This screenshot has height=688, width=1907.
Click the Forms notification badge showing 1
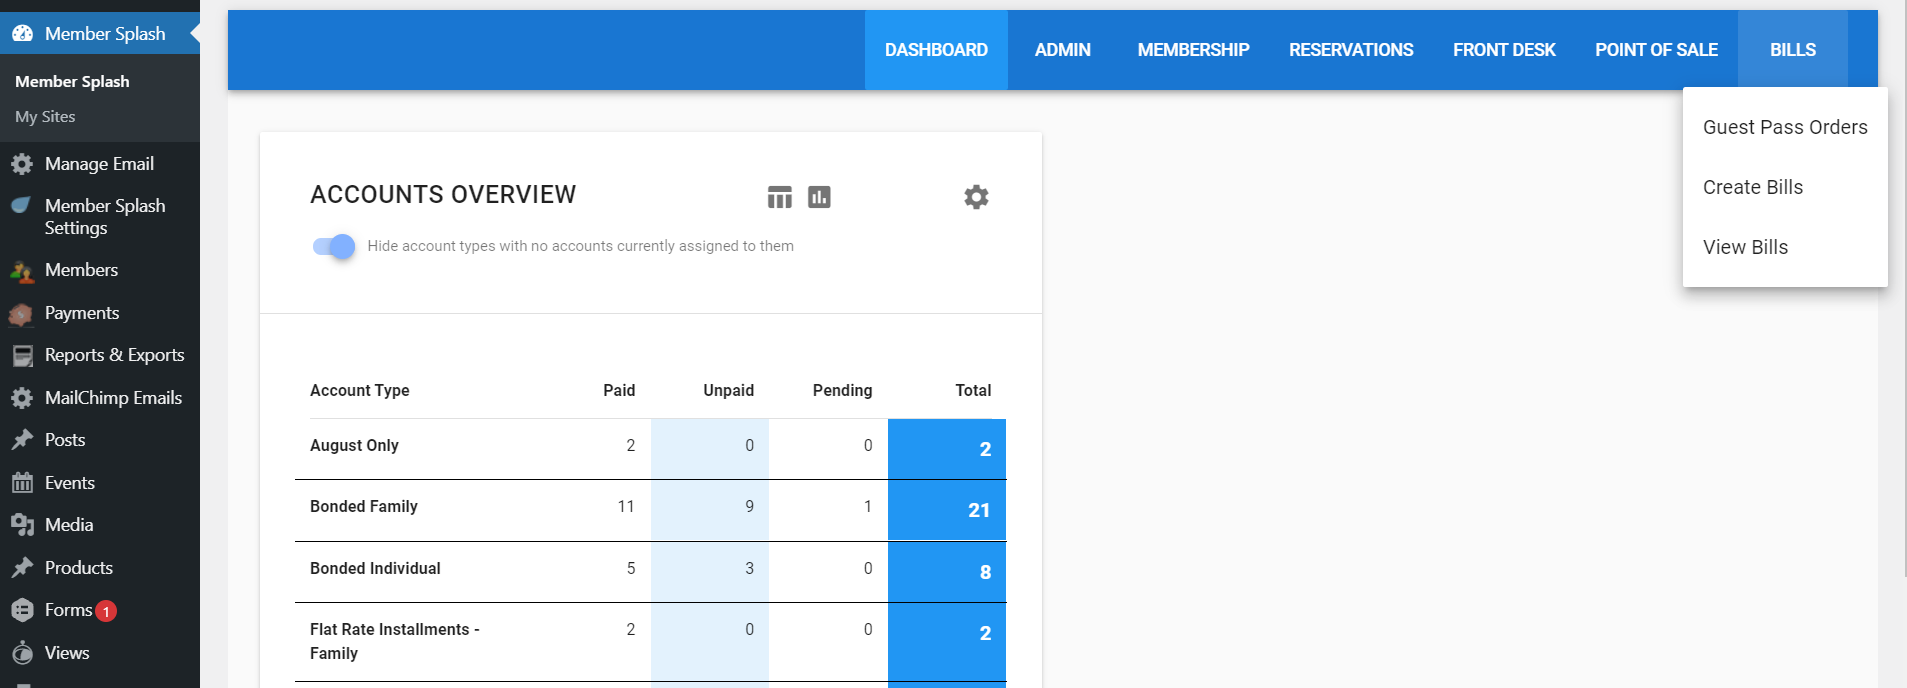click(106, 611)
